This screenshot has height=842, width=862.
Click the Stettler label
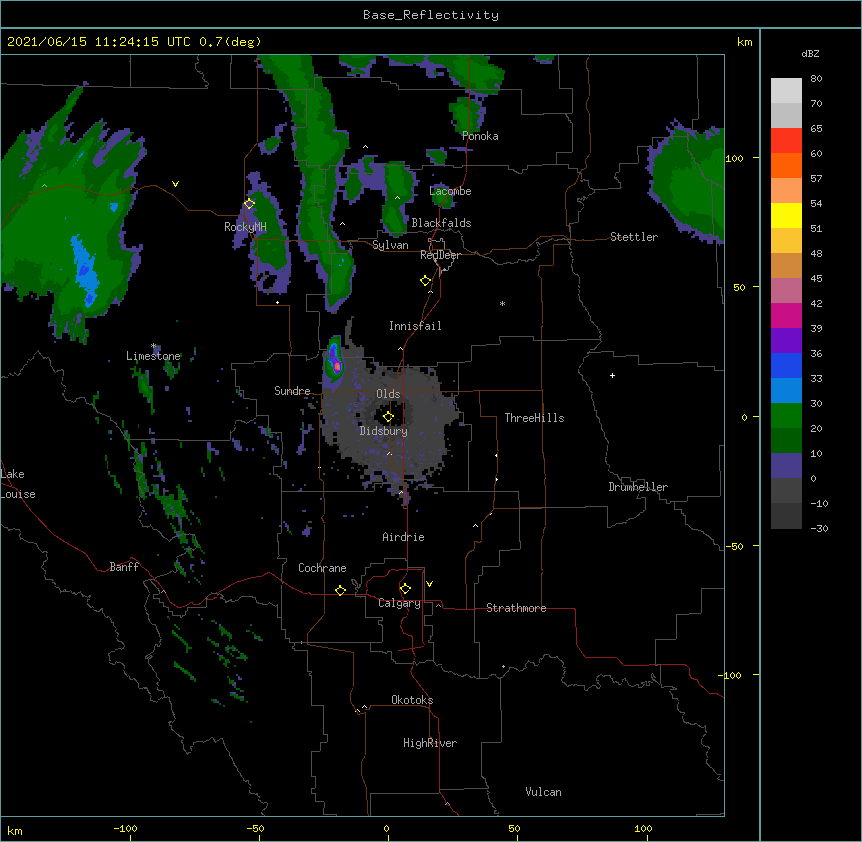point(634,237)
